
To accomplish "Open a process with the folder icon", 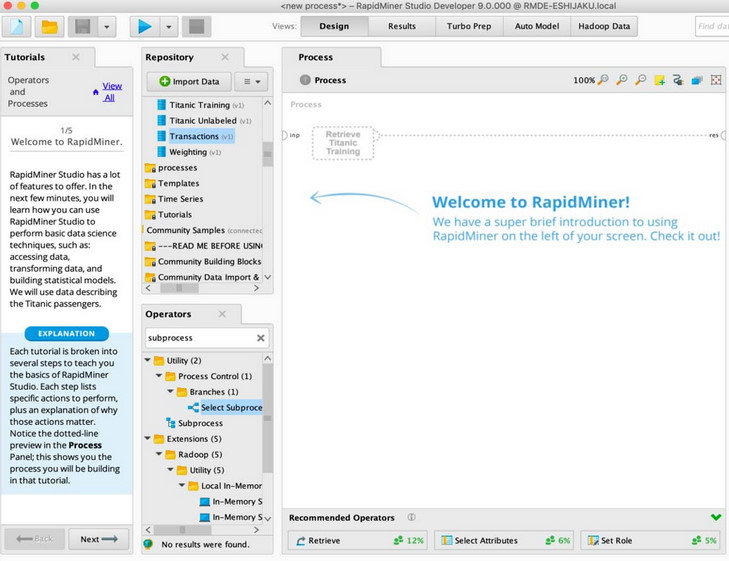I will (49, 26).
